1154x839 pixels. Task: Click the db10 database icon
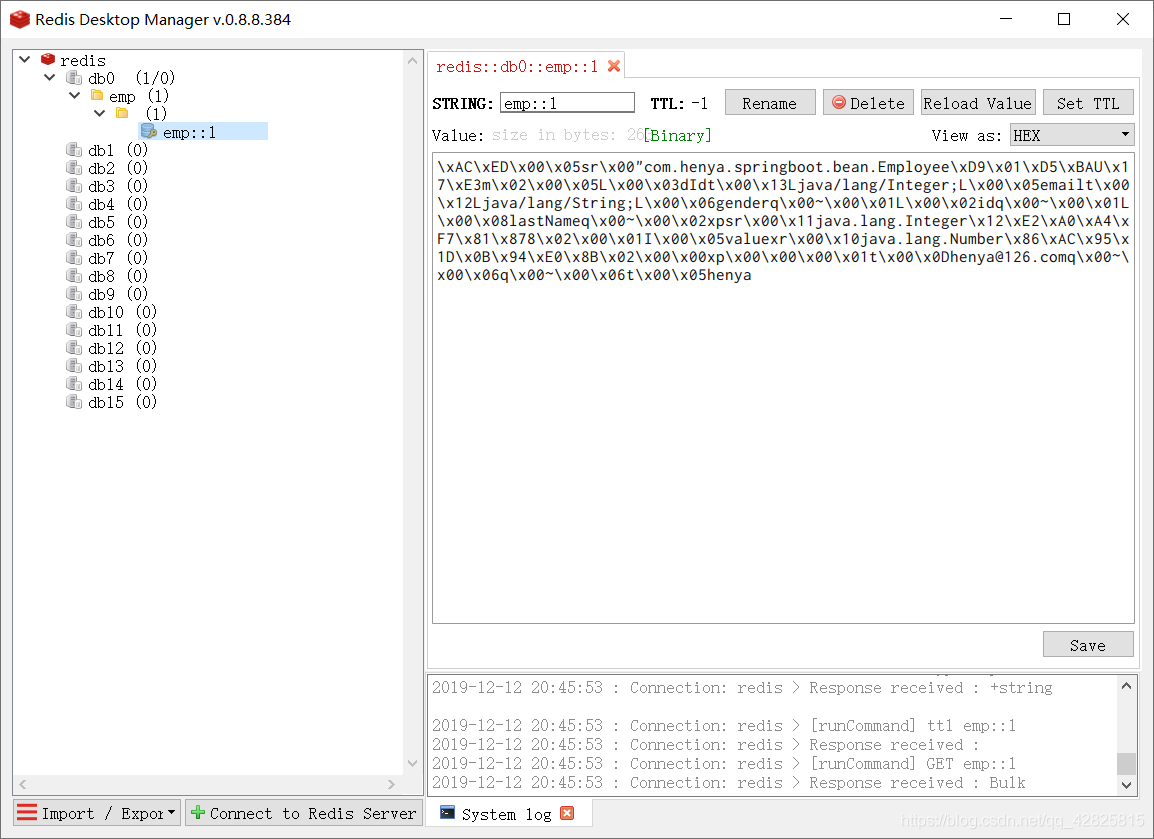(74, 312)
